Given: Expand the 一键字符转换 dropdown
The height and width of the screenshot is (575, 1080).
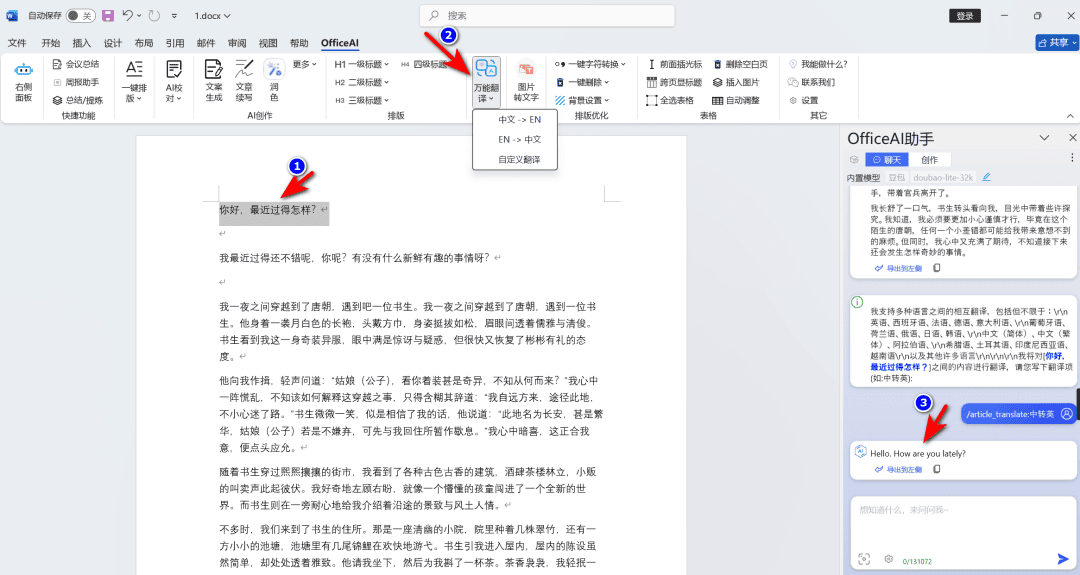Looking at the screenshot, I should [x=590, y=64].
